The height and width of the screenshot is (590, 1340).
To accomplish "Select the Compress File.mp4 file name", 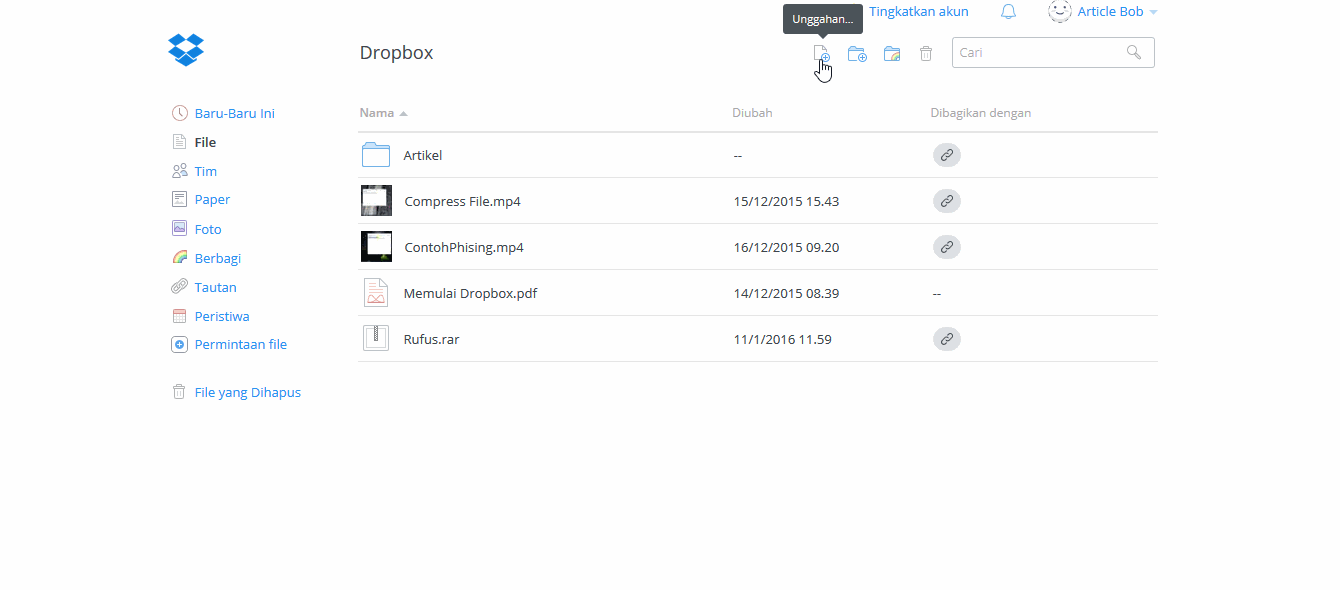I will 462,201.
